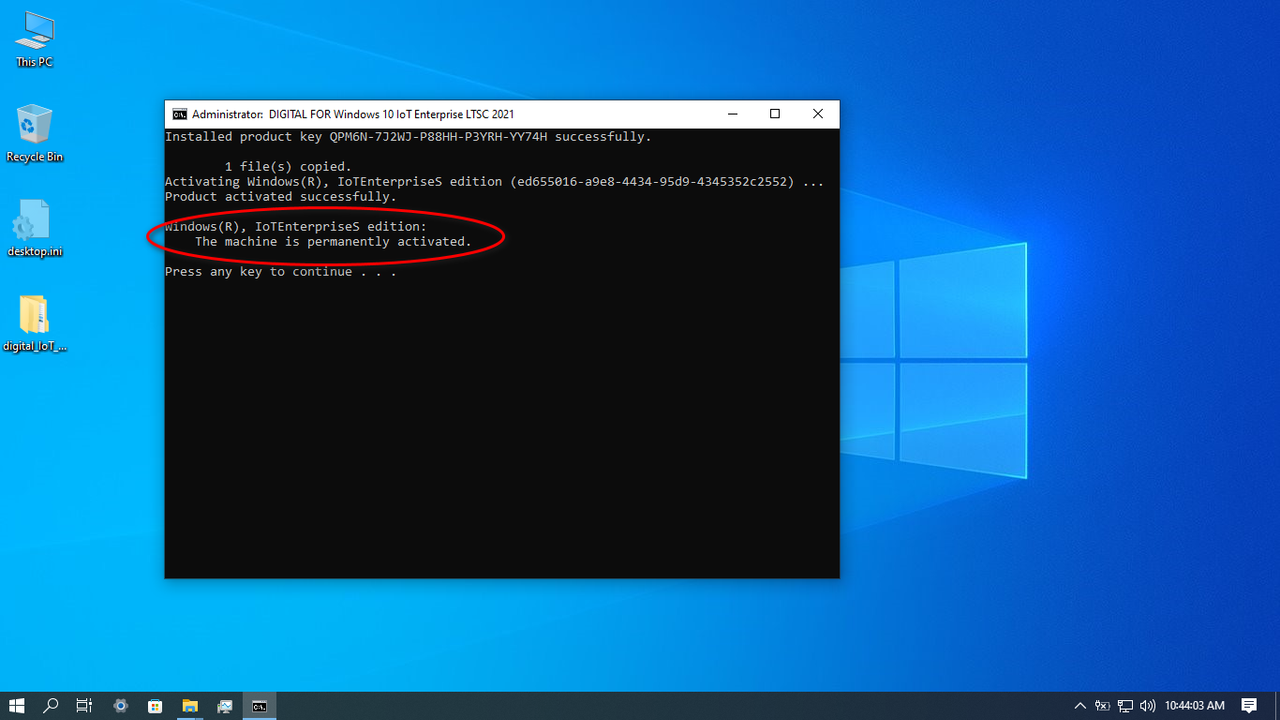Select Command Prompt taskbar button

(x=259, y=706)
